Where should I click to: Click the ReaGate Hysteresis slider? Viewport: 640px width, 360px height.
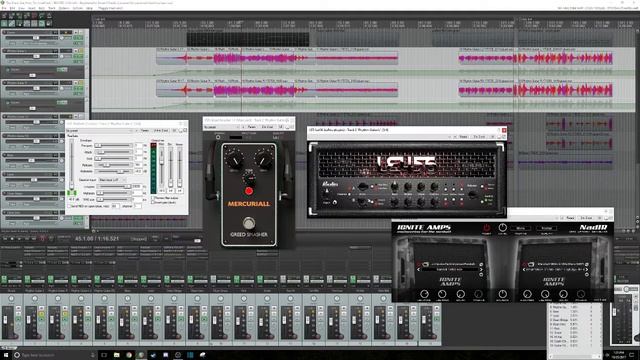[113, 171]
